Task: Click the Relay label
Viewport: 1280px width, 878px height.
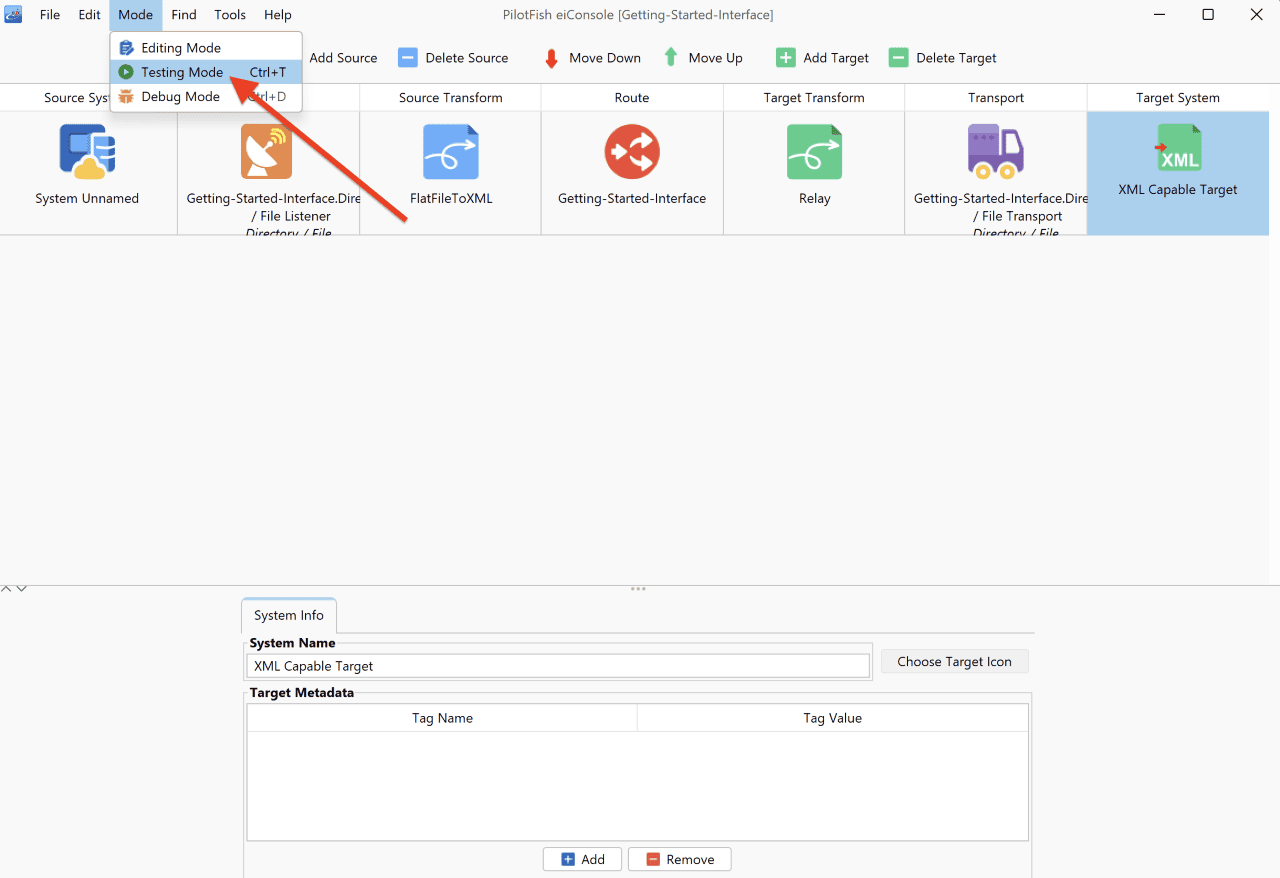Action: [x=814, y=198]
